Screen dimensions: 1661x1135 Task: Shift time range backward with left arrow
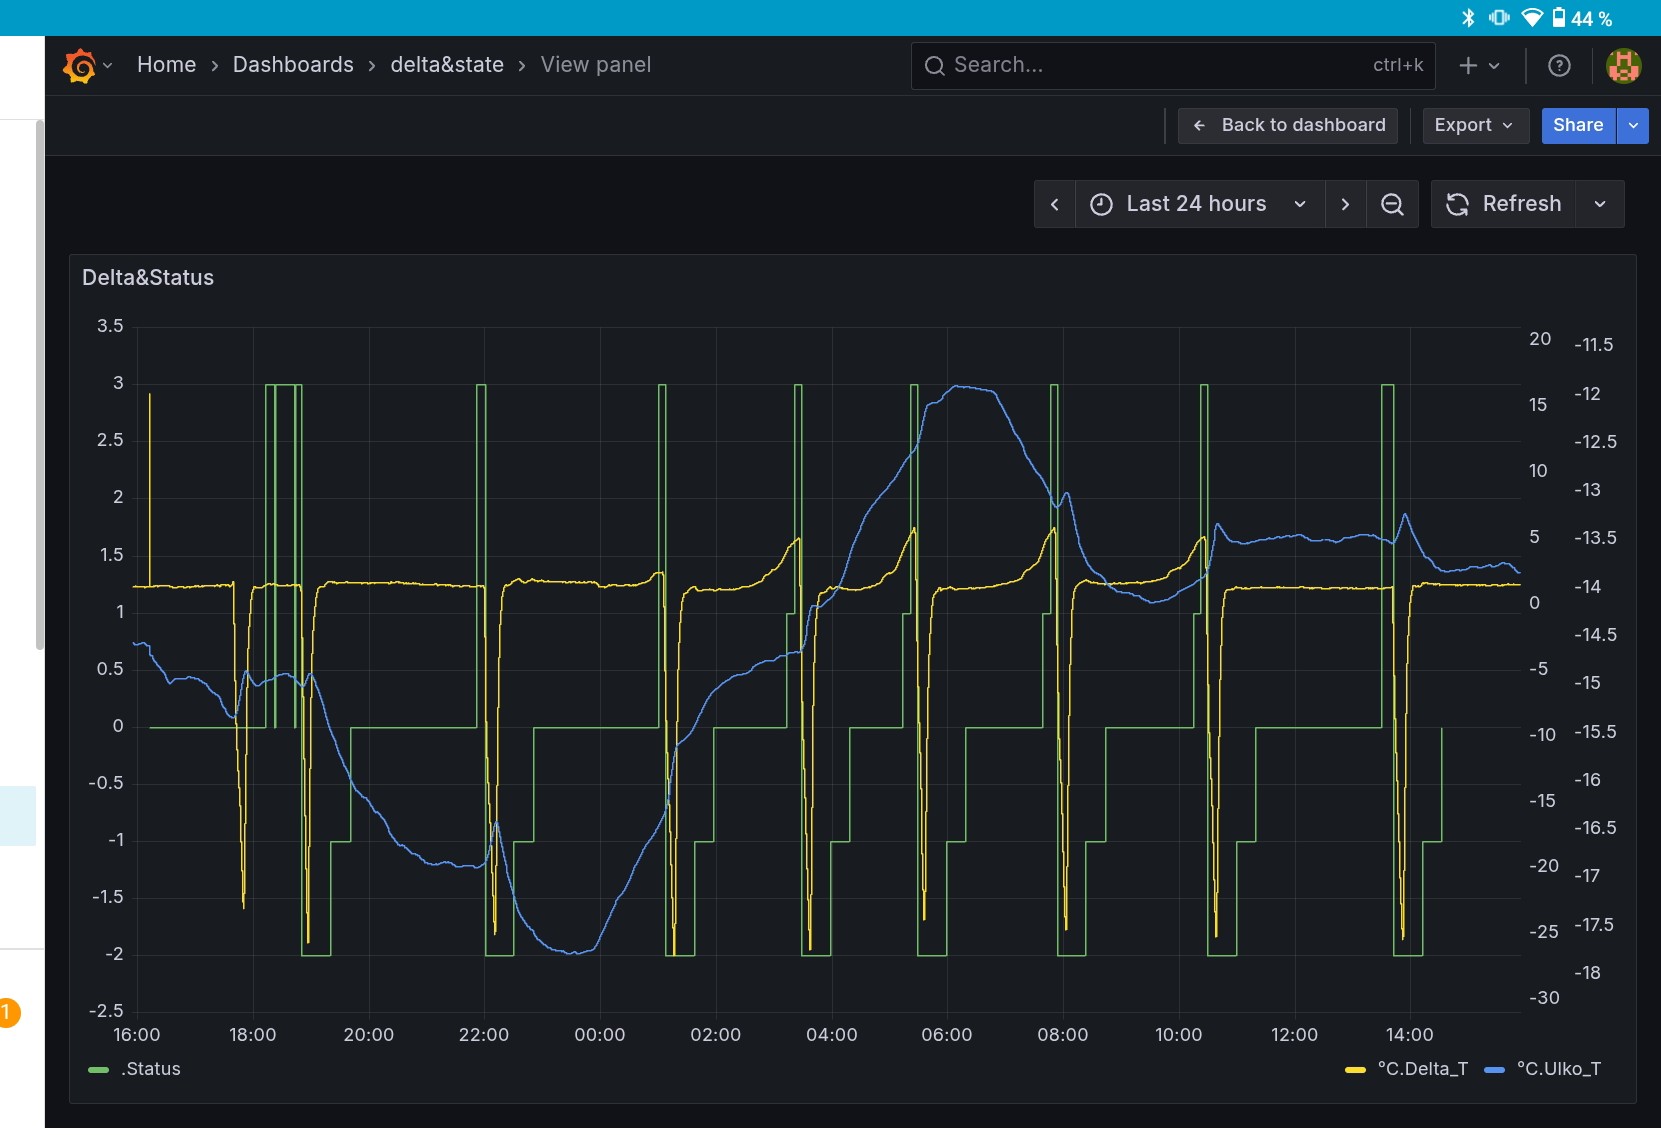[1054, 205]
